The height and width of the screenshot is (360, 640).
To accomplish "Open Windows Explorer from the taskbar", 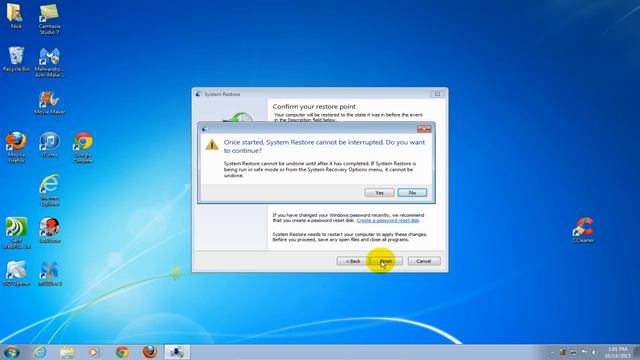I will click(x=67, y=352).
